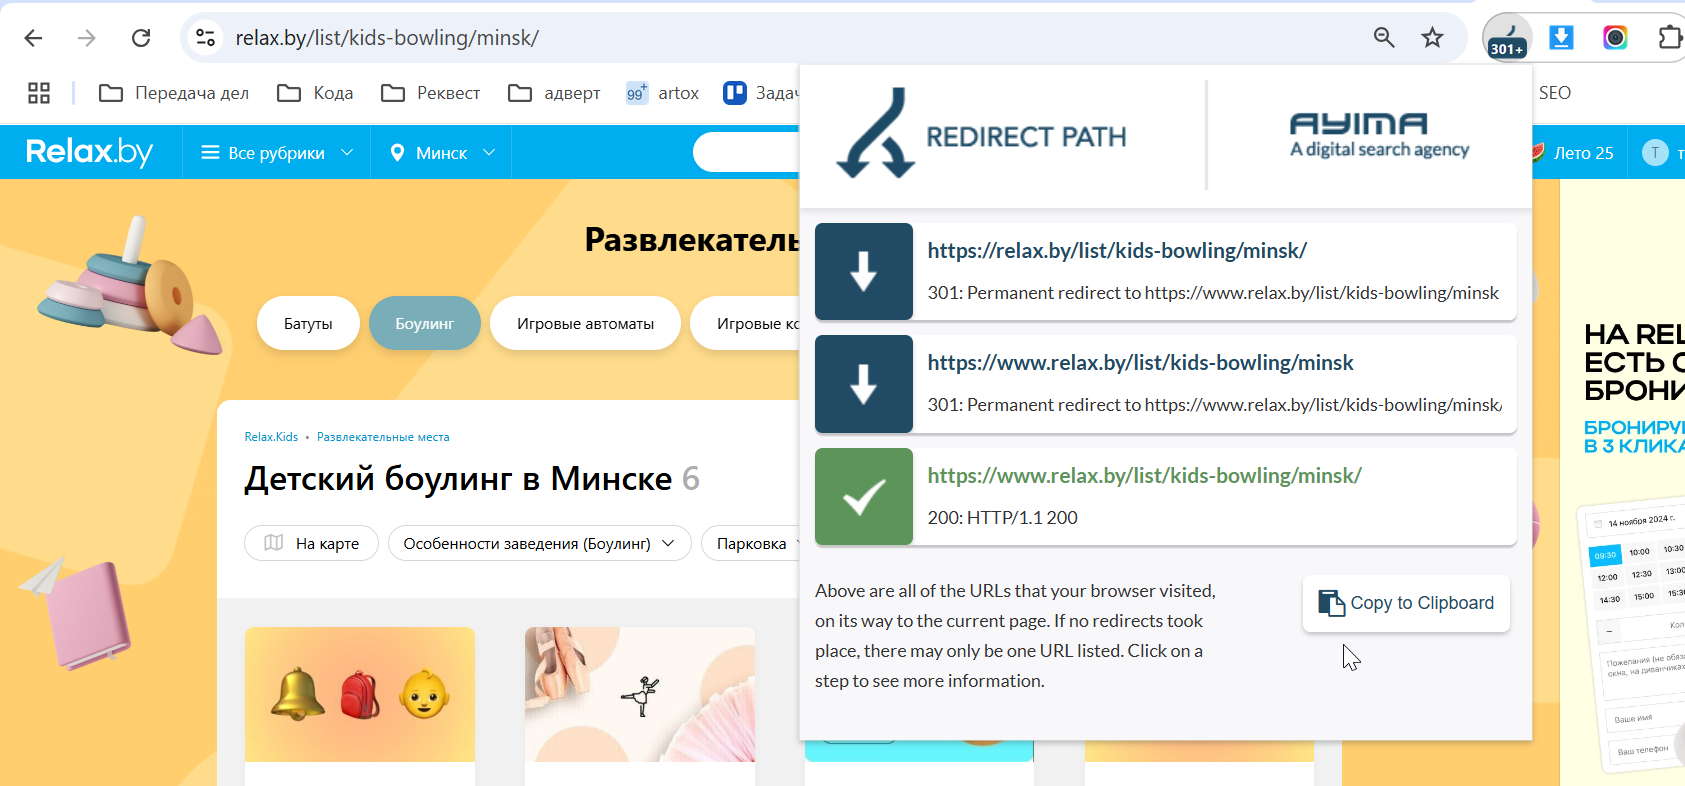This screenshot has width=1685, height=786.
Task: Open the zoom magnifier icon in address bar
Action: pyautogui.click(x=1384, y=38)
